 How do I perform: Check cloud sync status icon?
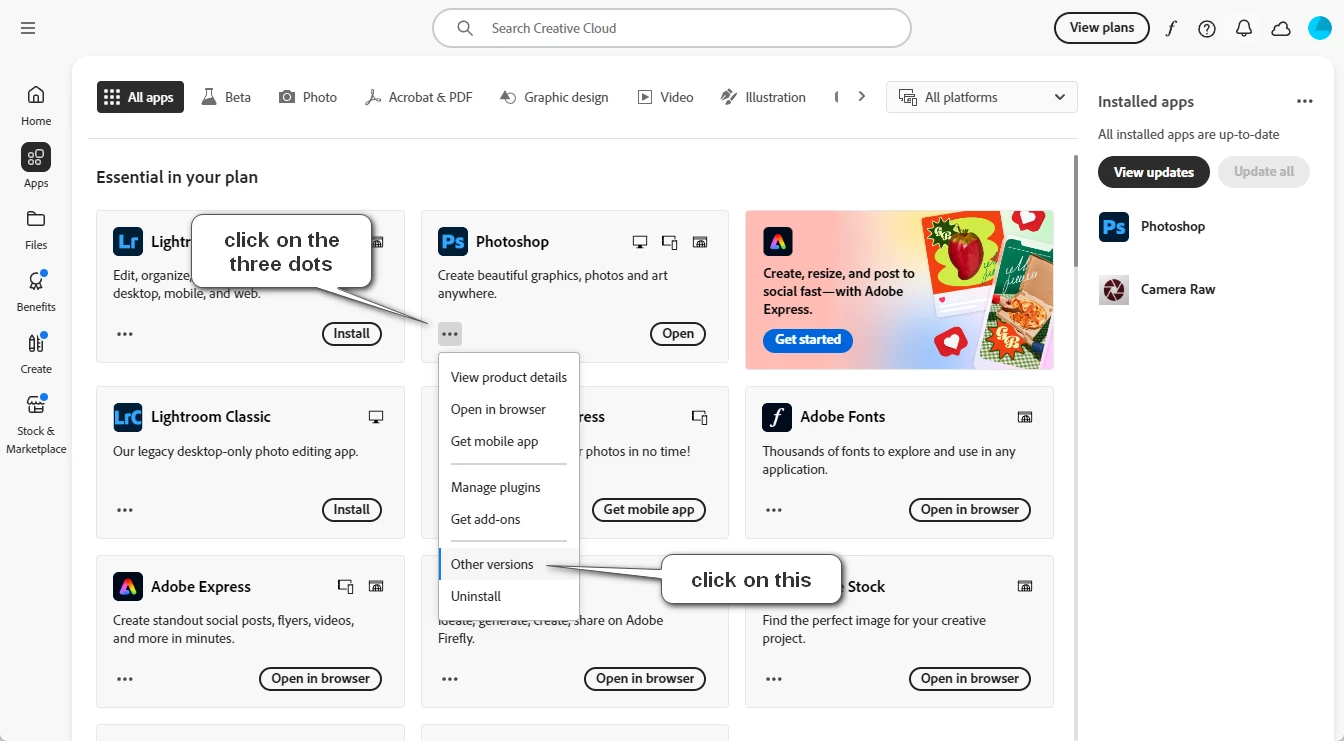tap(1281, 29)
